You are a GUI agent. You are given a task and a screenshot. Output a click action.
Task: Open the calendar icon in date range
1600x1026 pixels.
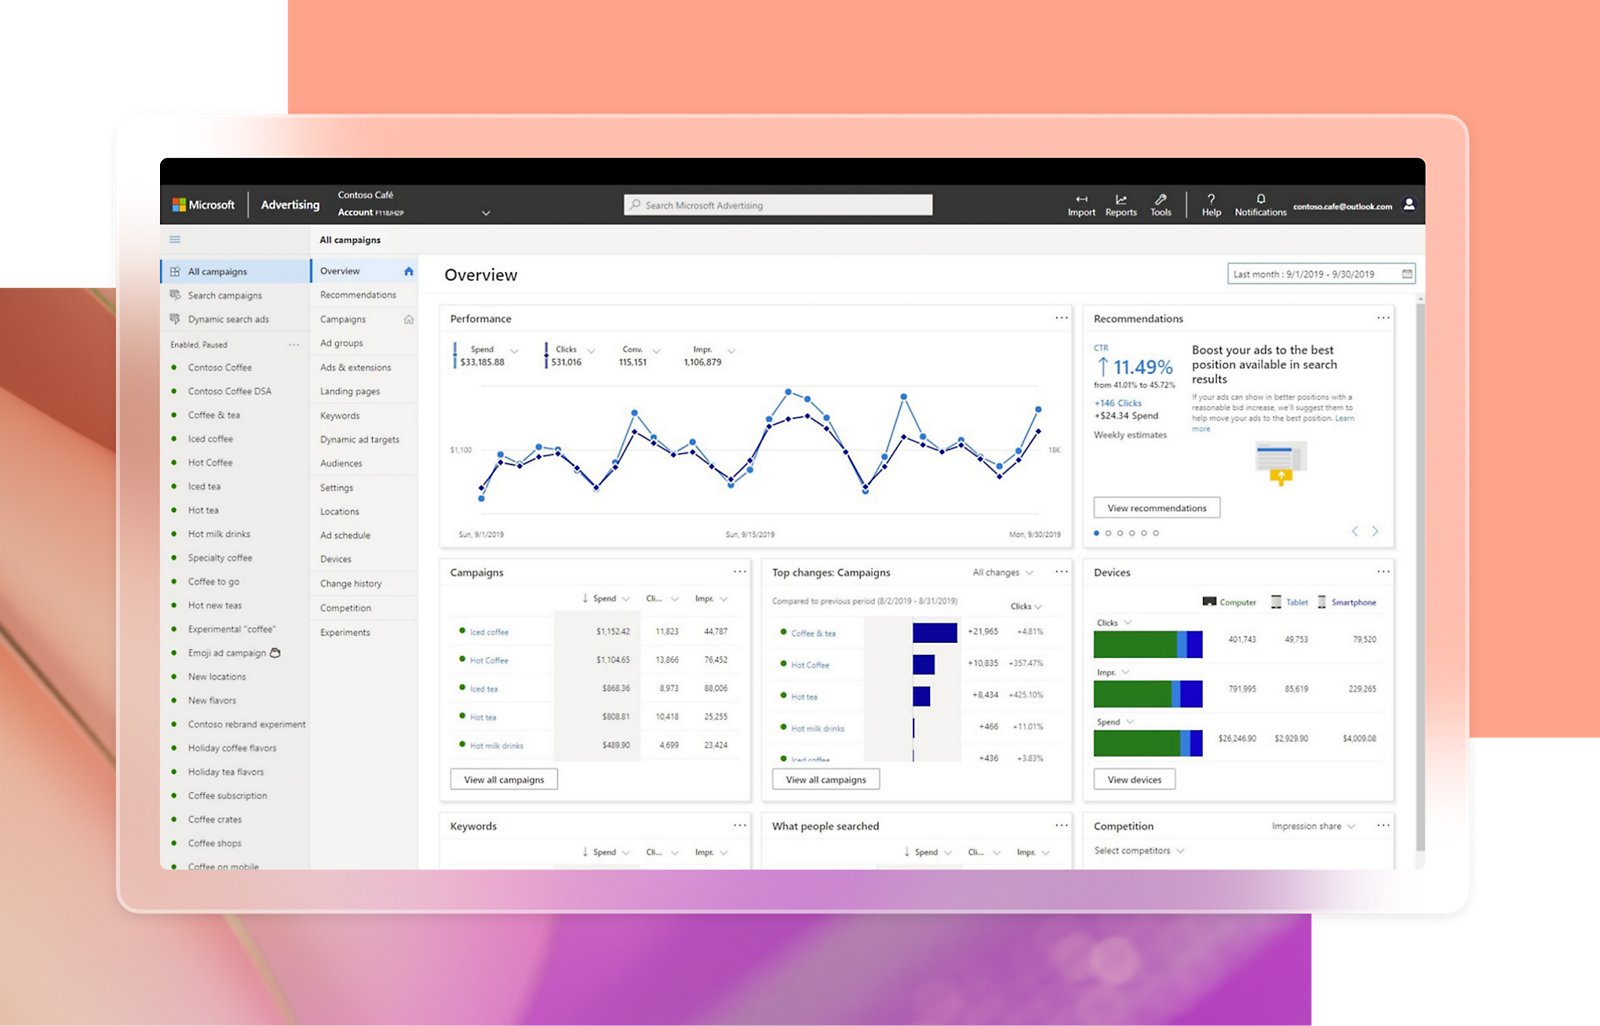pos(1407,274)
